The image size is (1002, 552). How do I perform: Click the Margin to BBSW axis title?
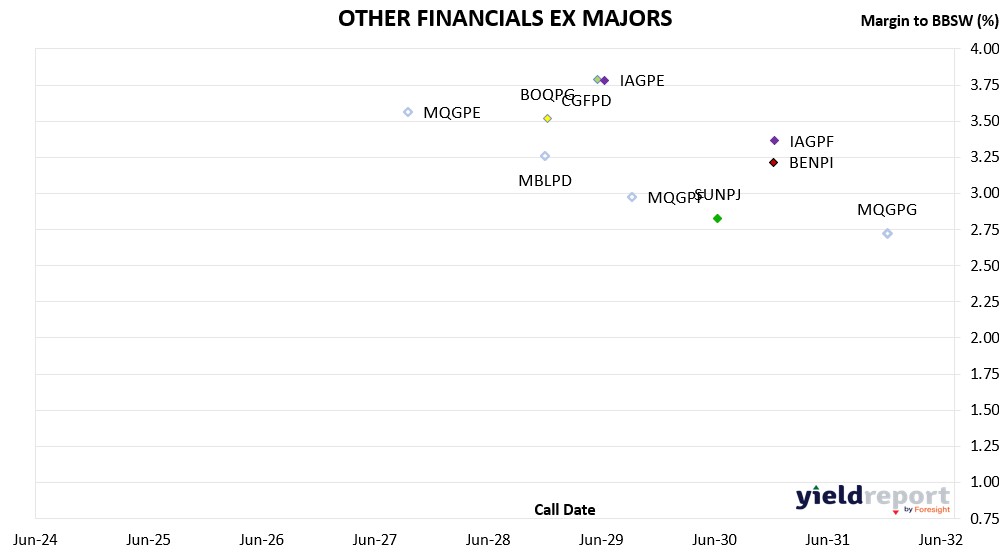(x=929, y=21)
